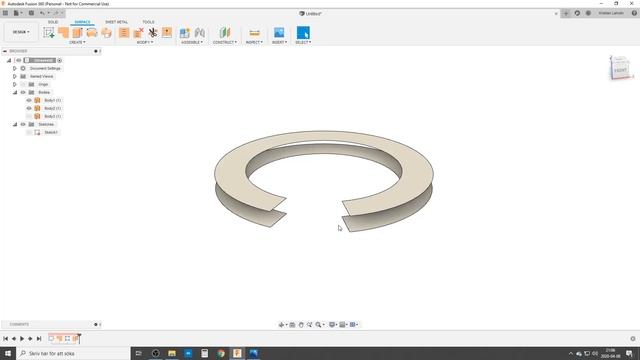Switch to the Surface tab
This screenshot has width=640, height=360.
(82, 22)
